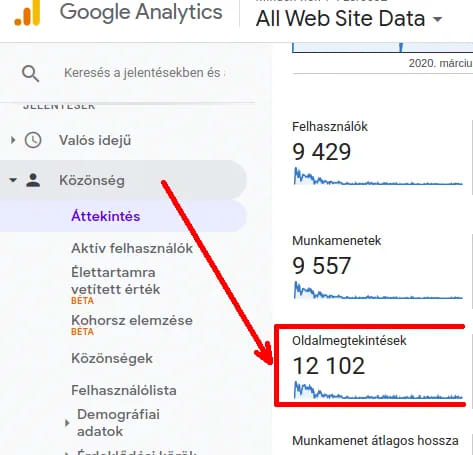
Task: Click the Felhasználók sparkline chart
Action: 378,177
